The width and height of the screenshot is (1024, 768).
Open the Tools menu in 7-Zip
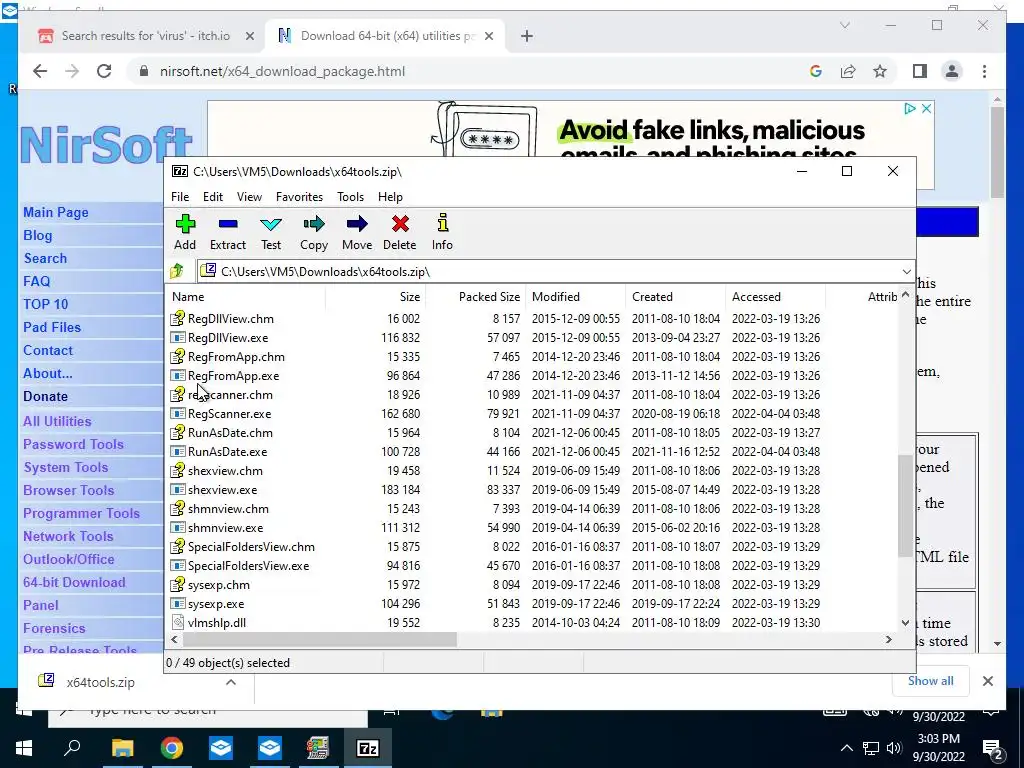tap(350, 197)
